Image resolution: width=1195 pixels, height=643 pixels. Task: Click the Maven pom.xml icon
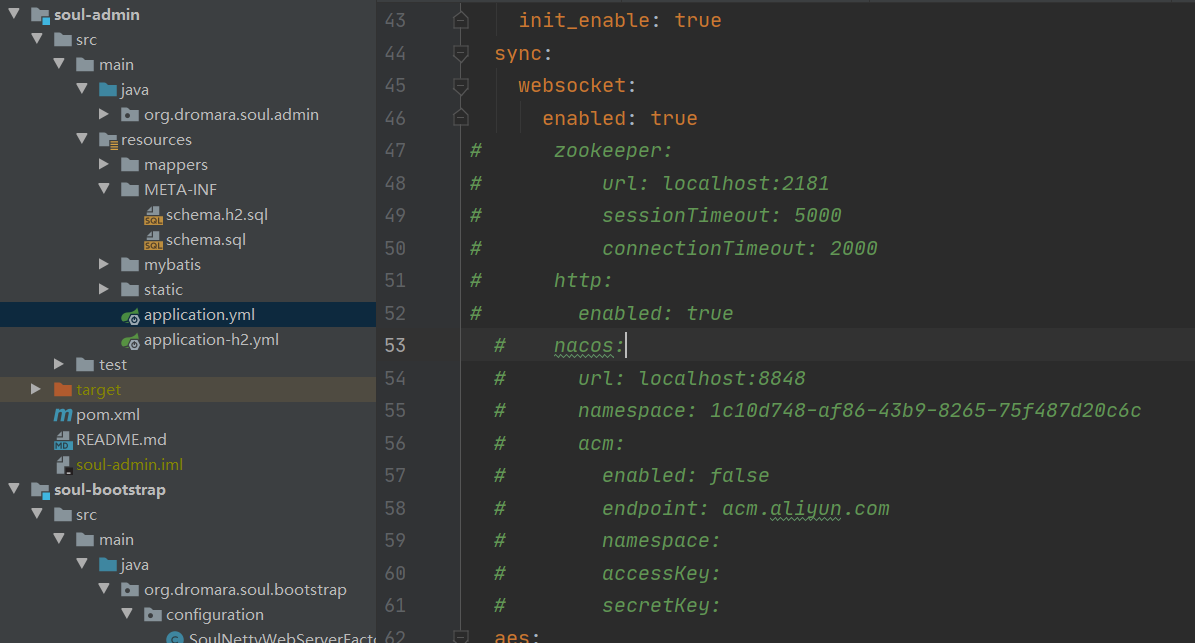point(63,415)
